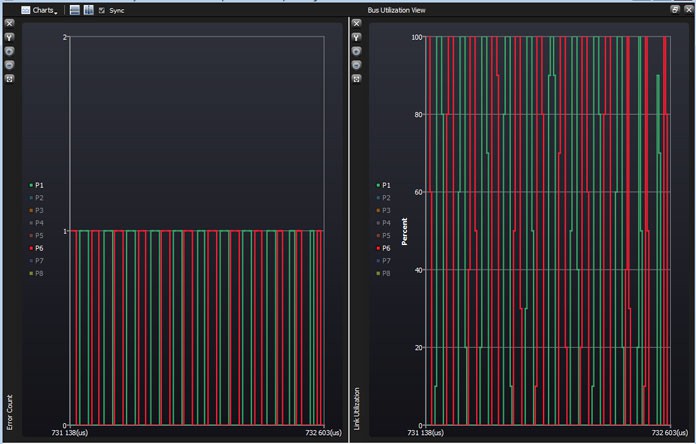Toggle P4 series in Link Utilization legend
This screenshot has width=696, height=444.
click(384, 223)
